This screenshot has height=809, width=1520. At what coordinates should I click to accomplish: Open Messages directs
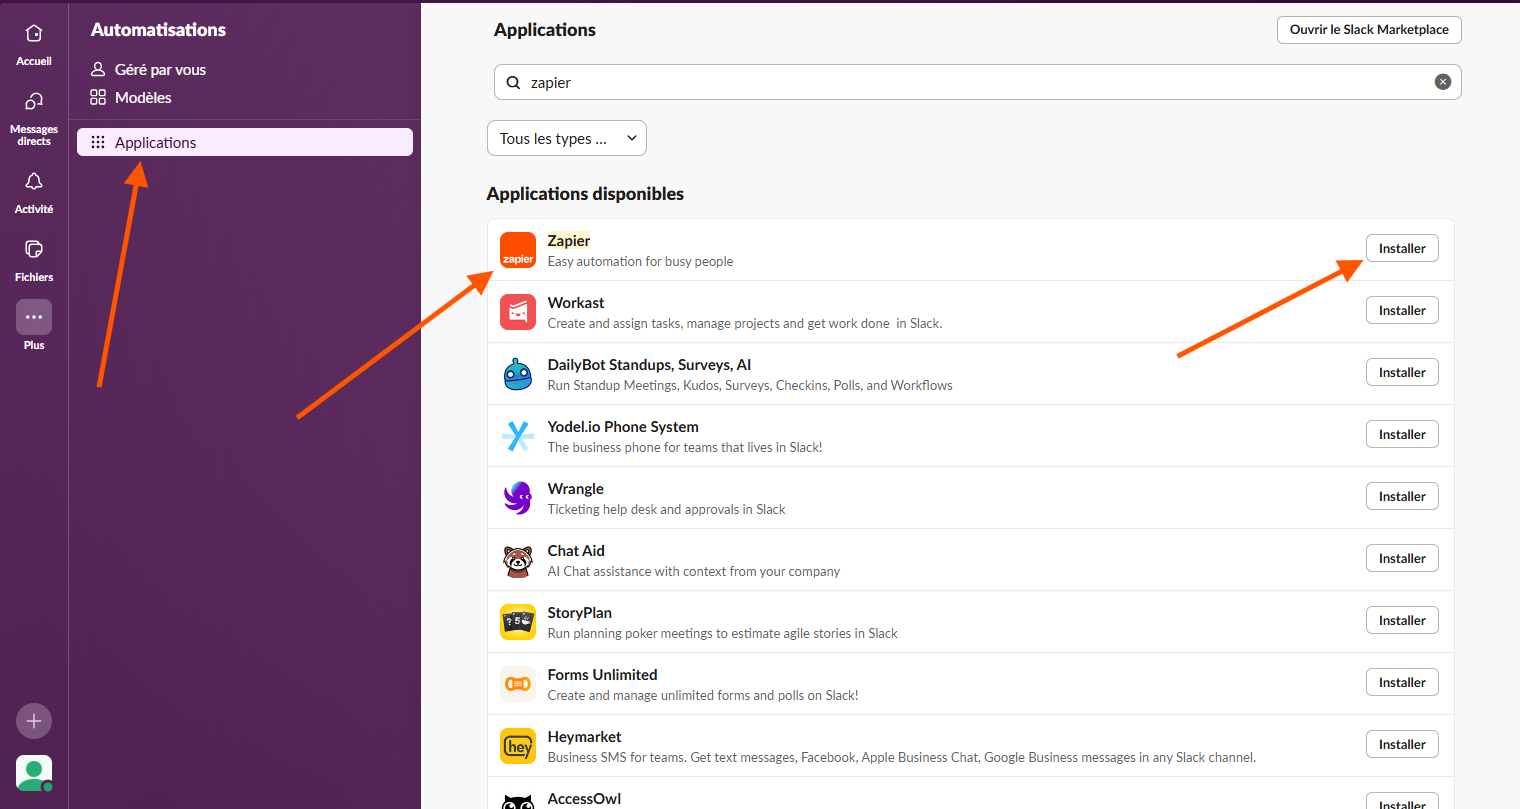(34, 118)
